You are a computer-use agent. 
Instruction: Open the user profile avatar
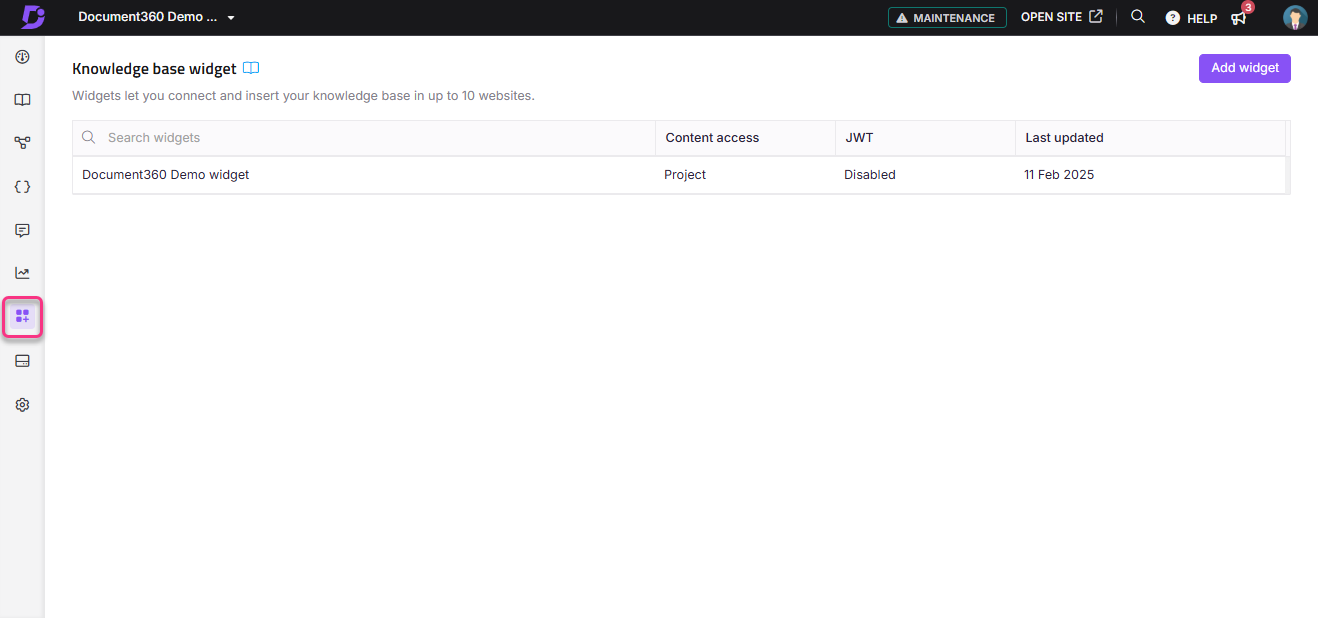pos(1295,17)
